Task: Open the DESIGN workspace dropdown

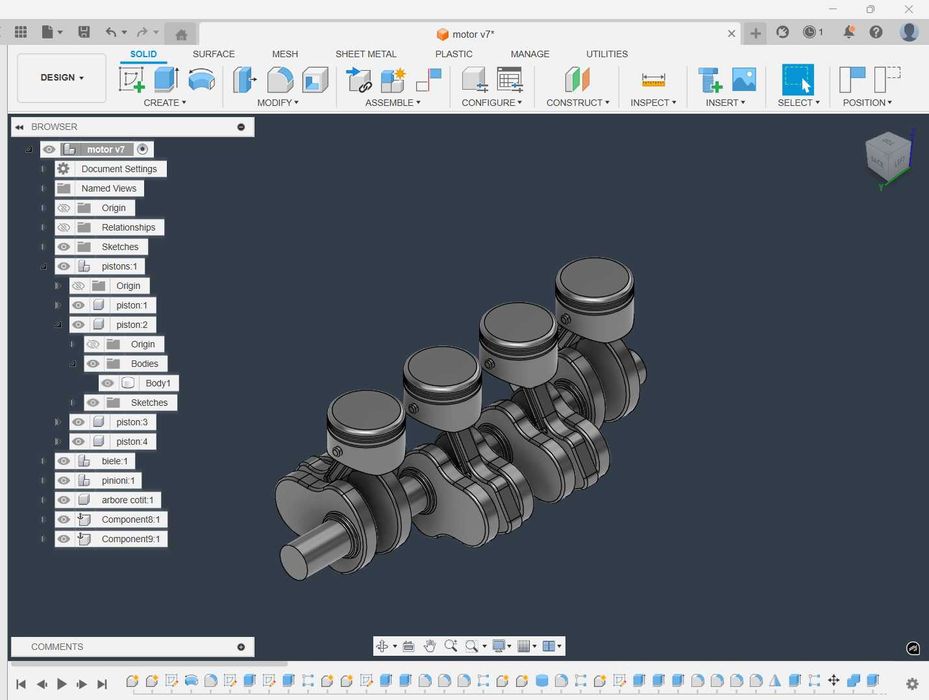Action: tap(62, 78)
